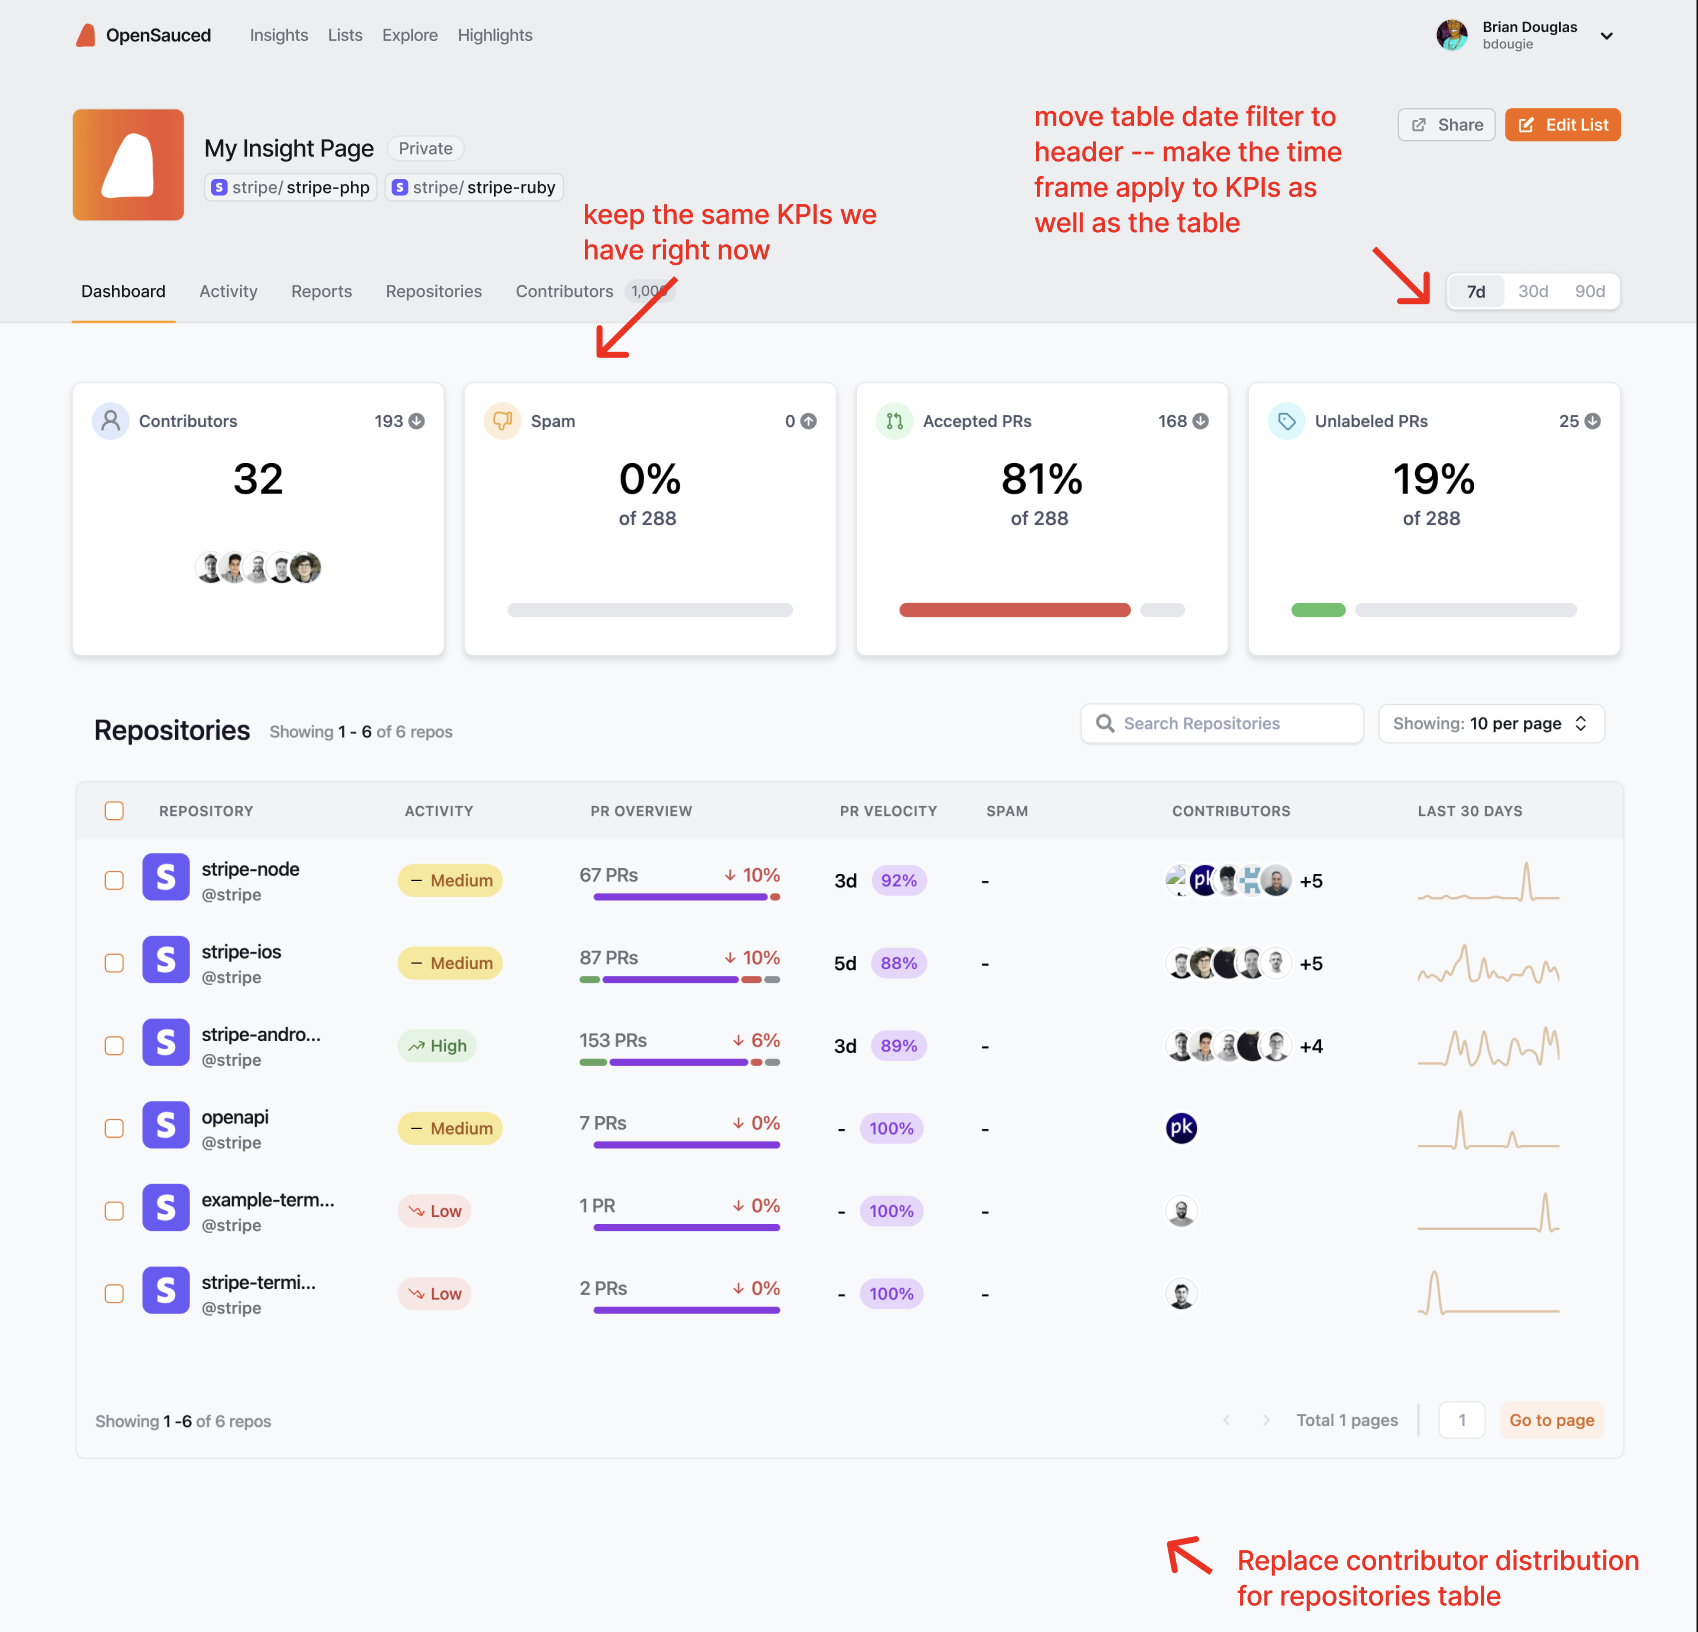This screenshot has width=1698, height=1632.
Task: Check the stripe-ios row checkbox
Action: (x=114, y=962)
